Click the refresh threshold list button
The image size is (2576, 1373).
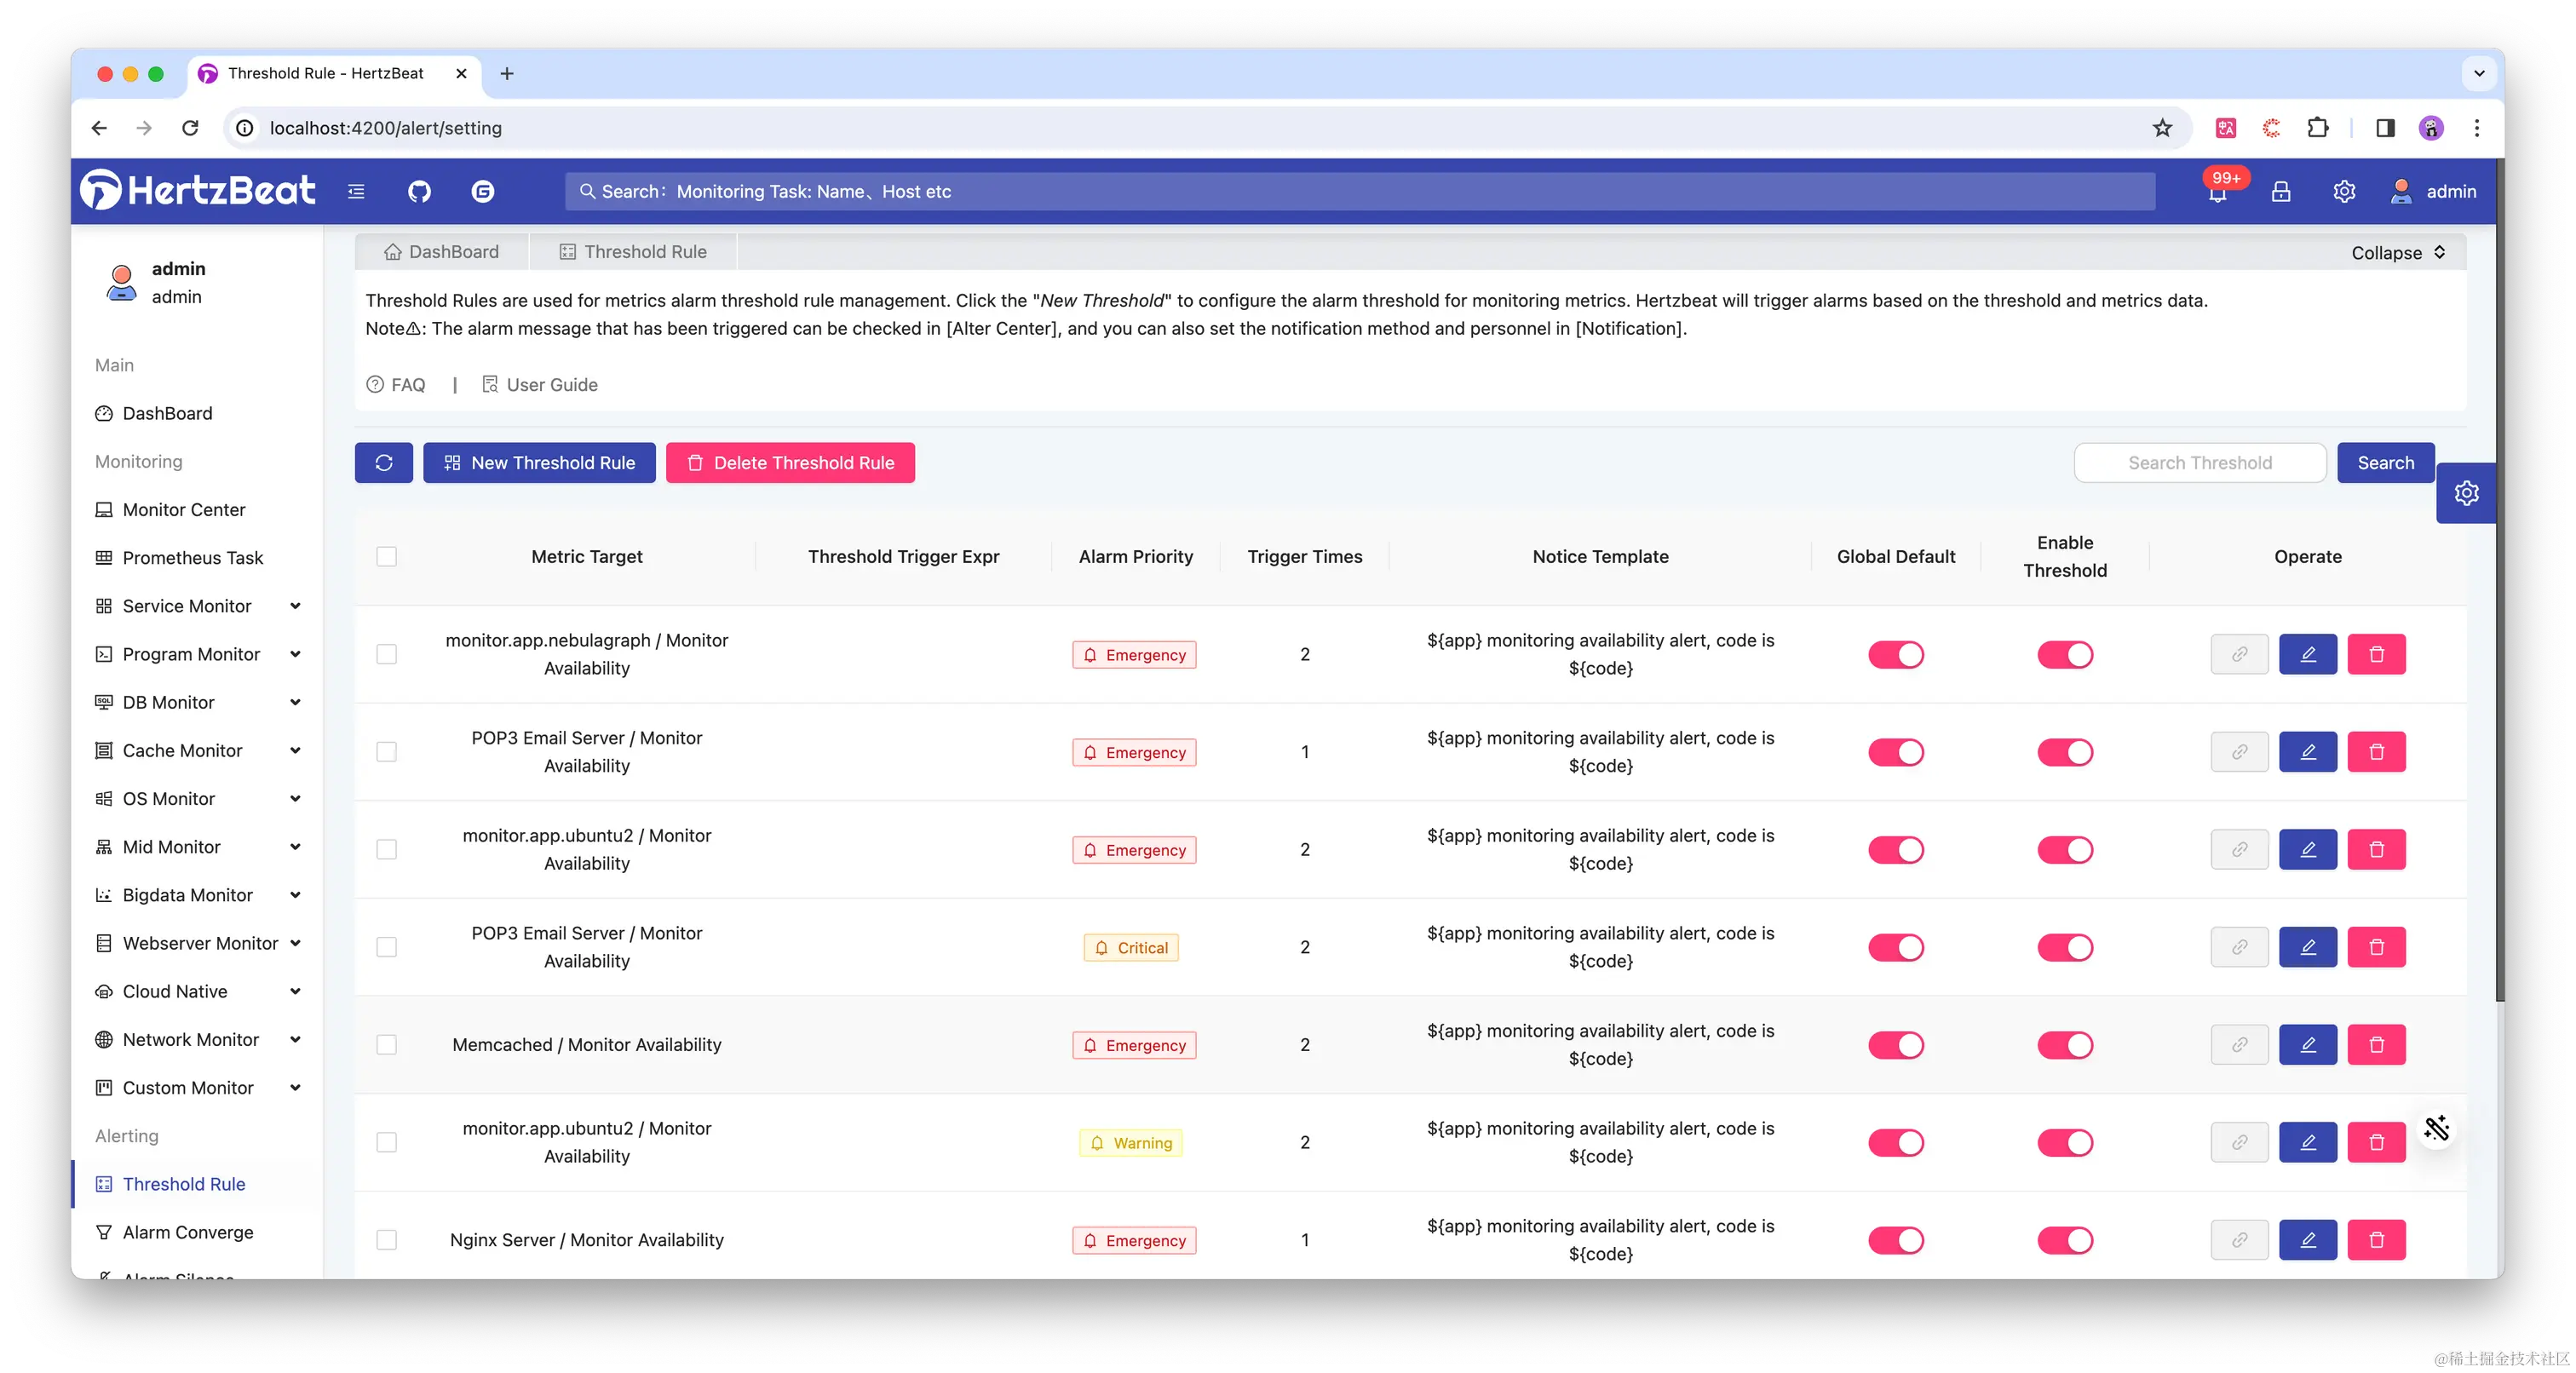(x=384, y=463)
